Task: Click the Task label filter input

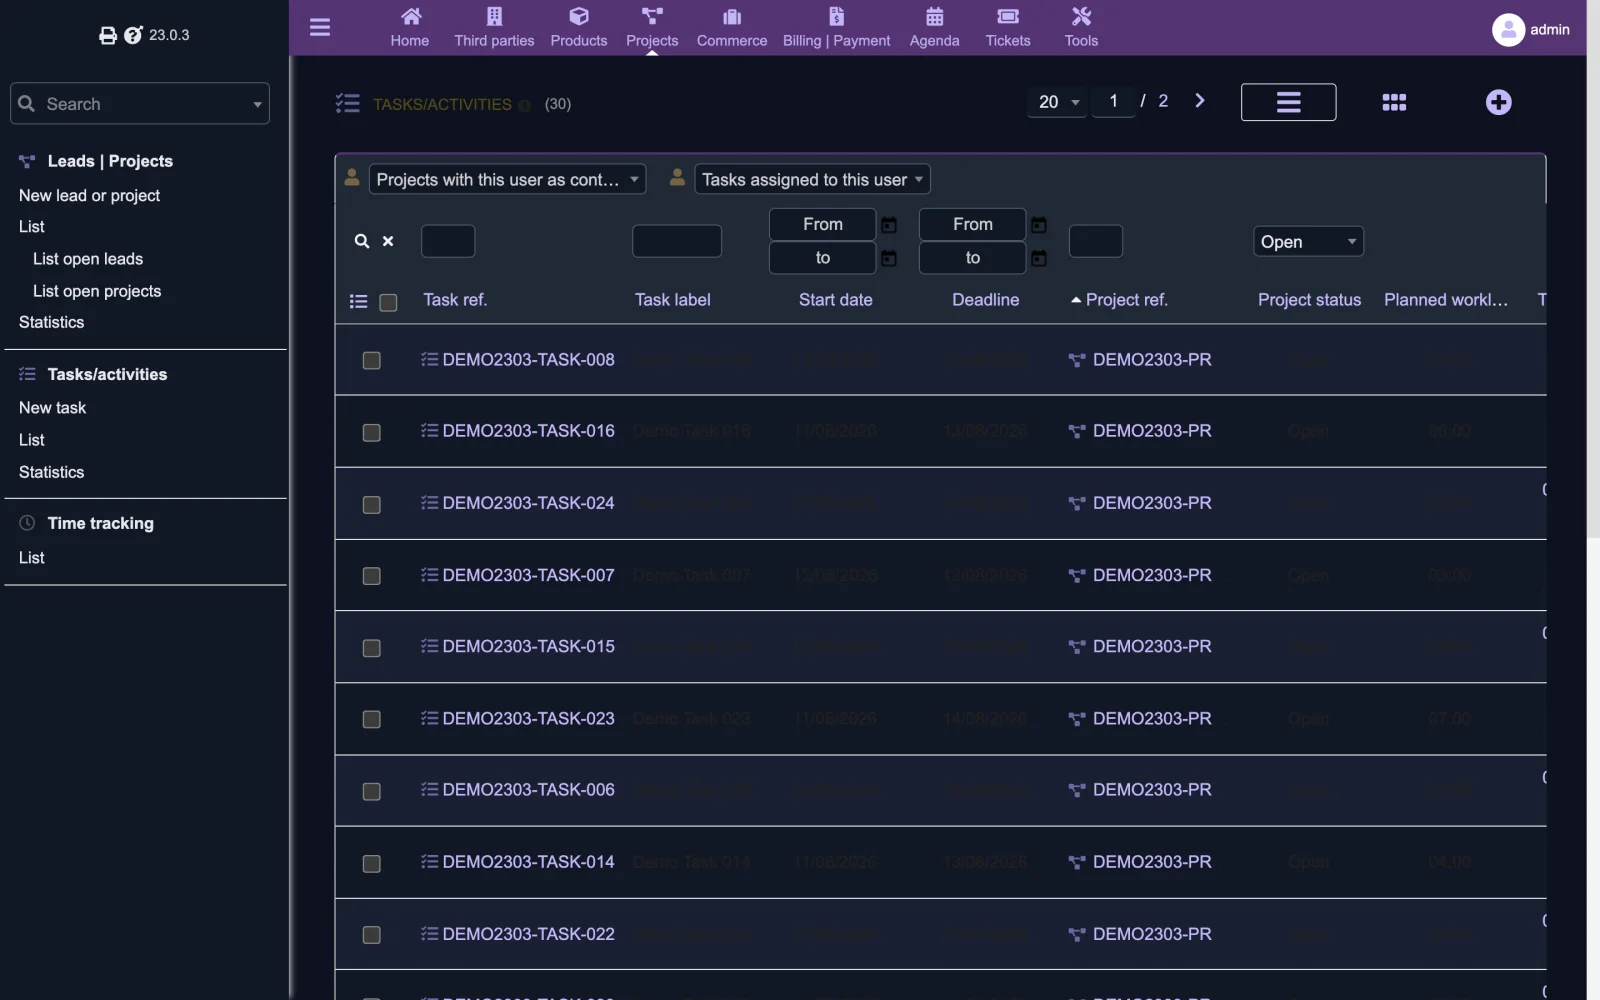Action: click(x=677, y=241)
